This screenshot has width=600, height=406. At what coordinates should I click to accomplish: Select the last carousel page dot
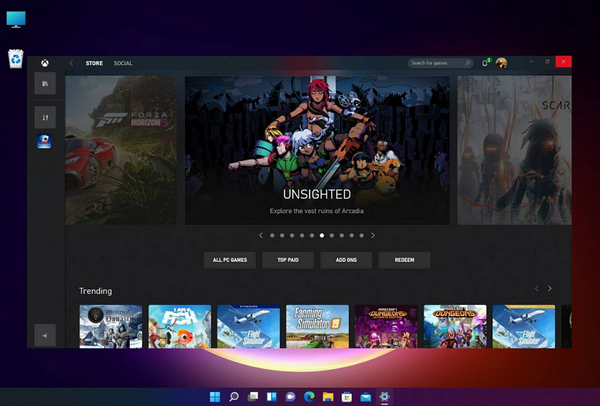(362, 235)
